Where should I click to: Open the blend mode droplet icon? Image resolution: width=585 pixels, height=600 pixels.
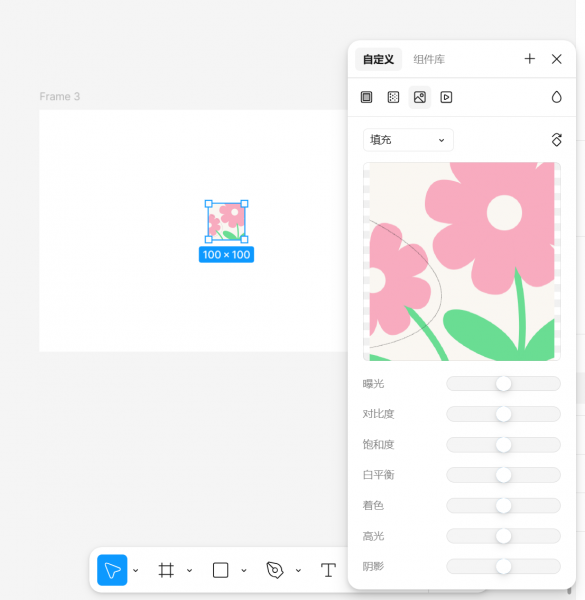556,97
